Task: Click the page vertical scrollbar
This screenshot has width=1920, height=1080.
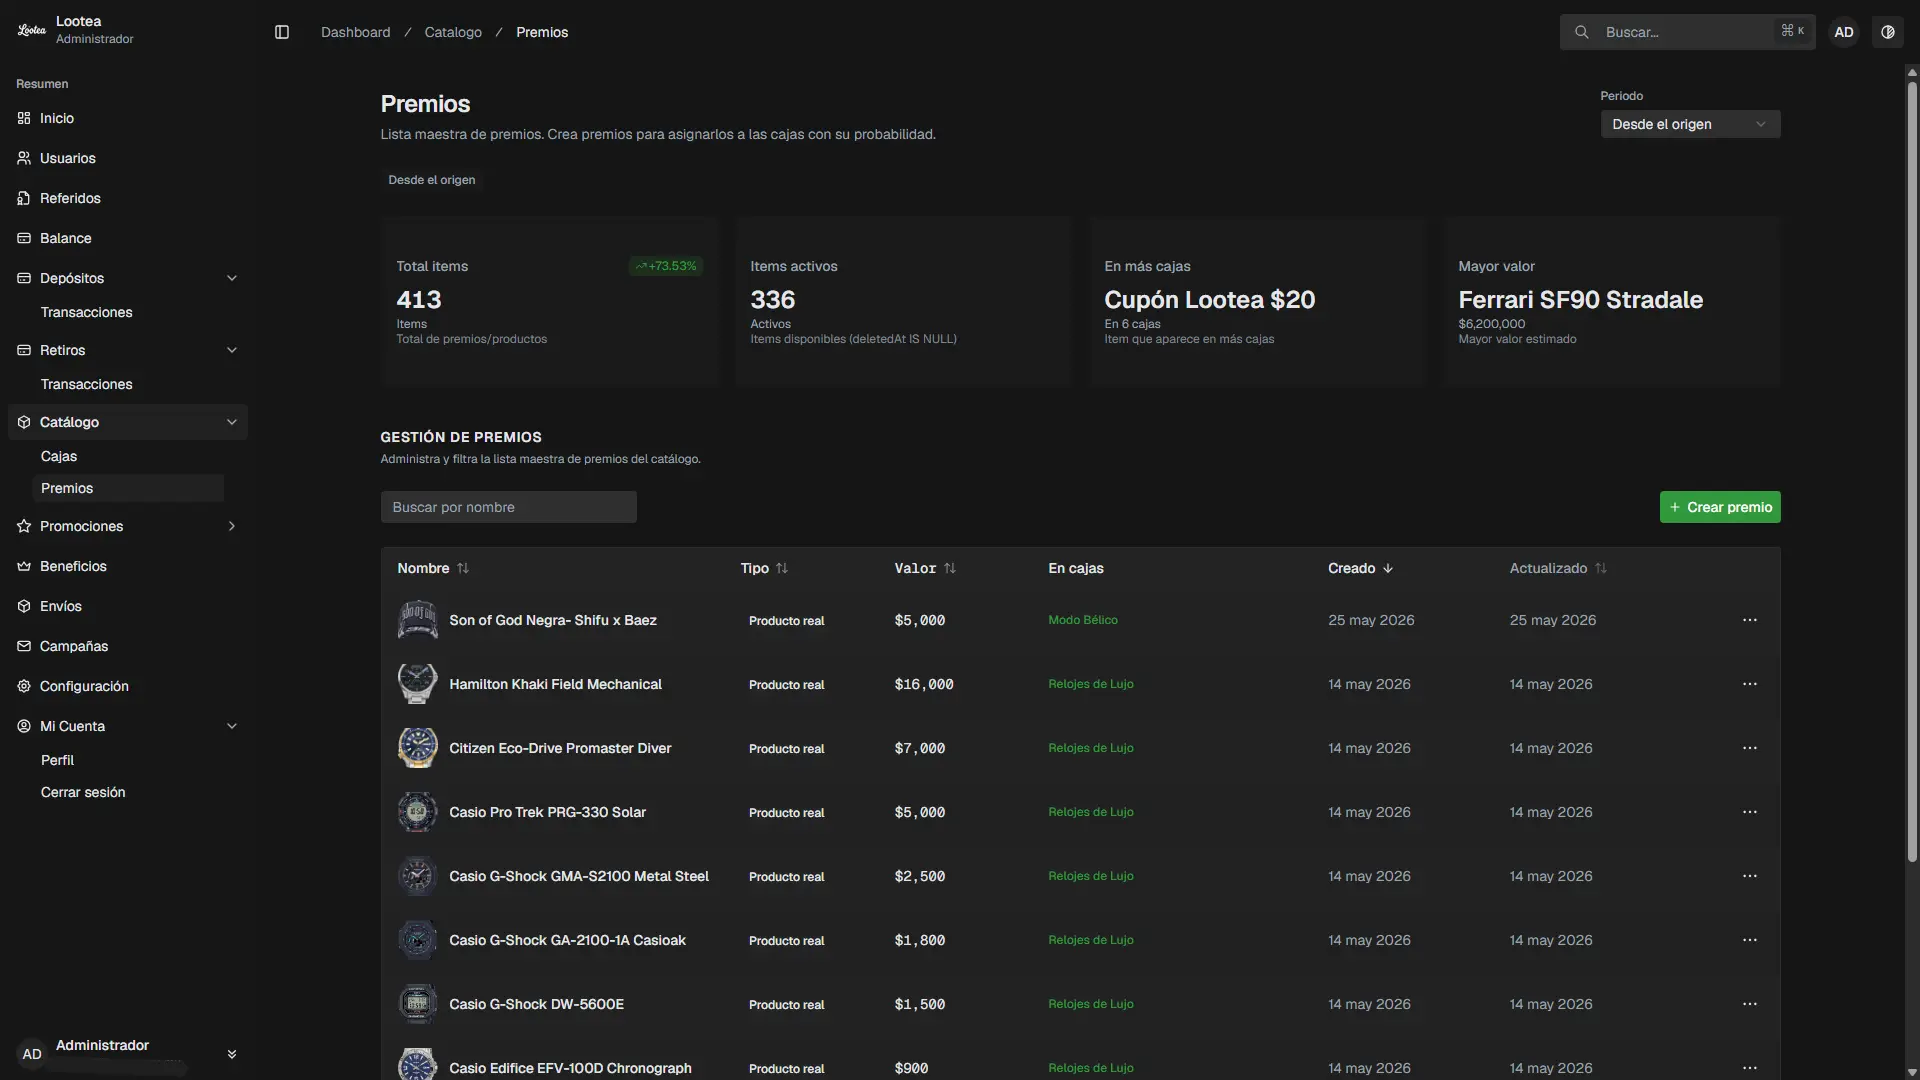Action: point(1912,470)
